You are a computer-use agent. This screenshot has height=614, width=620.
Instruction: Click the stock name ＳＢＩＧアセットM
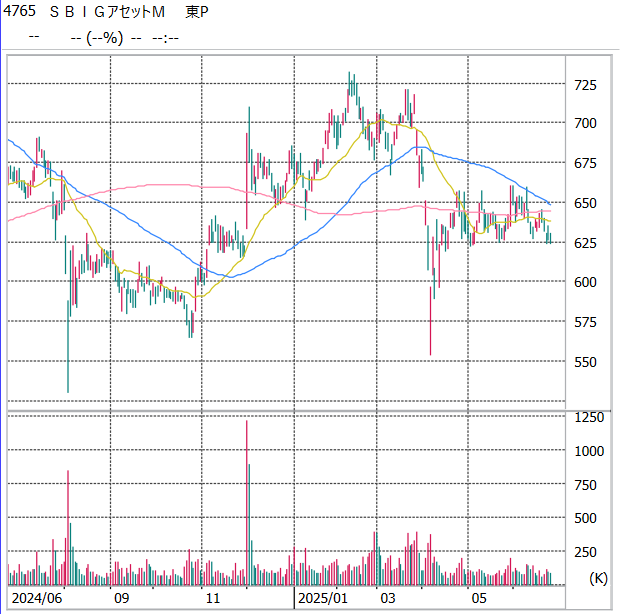(107, 12)
